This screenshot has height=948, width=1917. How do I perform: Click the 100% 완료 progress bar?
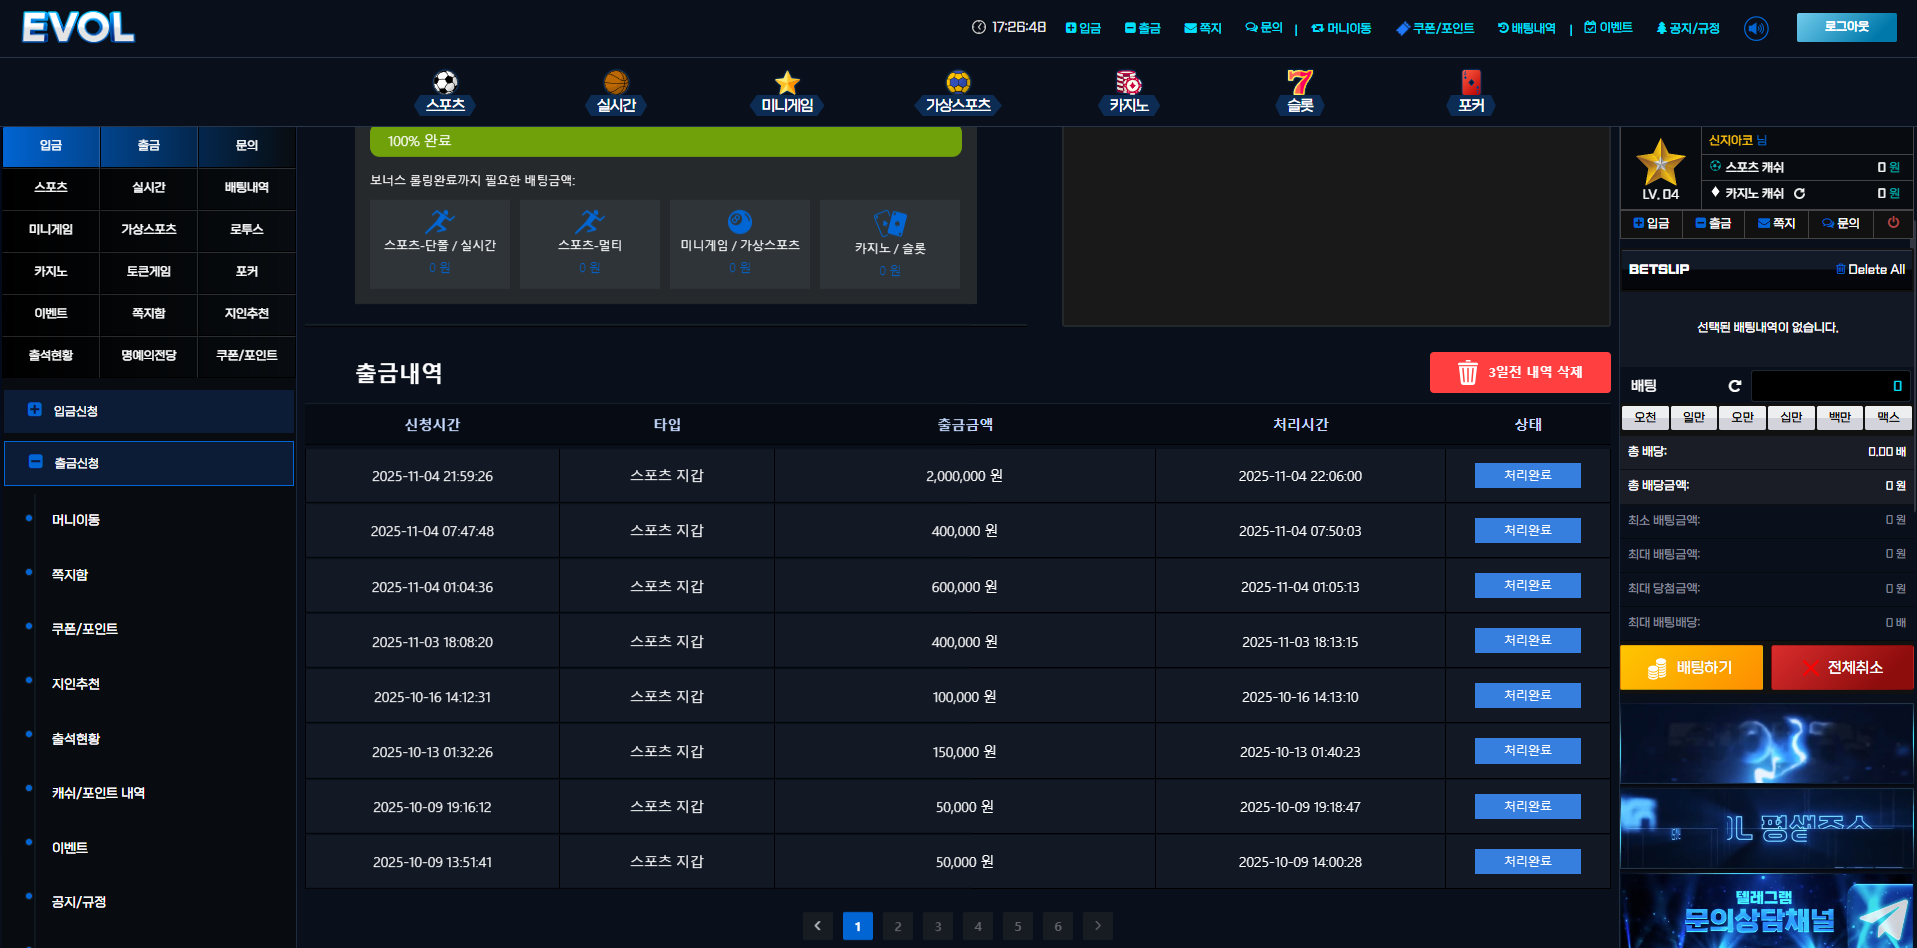pos(665,141)
